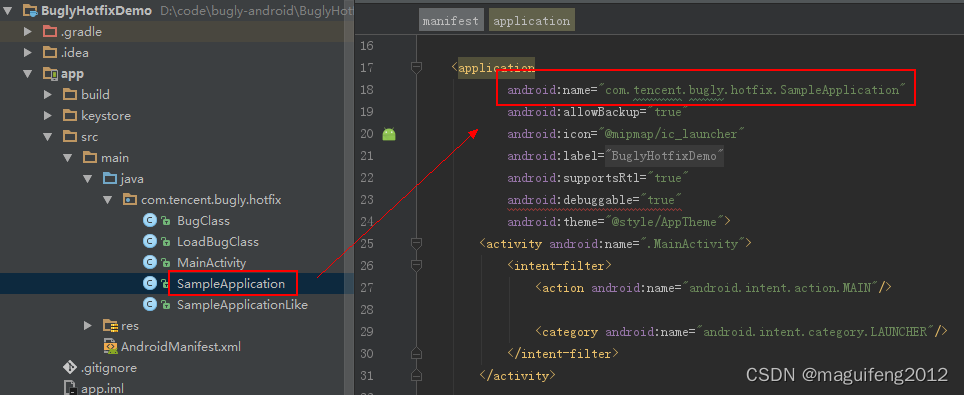This screenshot has width=964, height=395.
Task: Select BugClass in the project tree
Action: 203,220
